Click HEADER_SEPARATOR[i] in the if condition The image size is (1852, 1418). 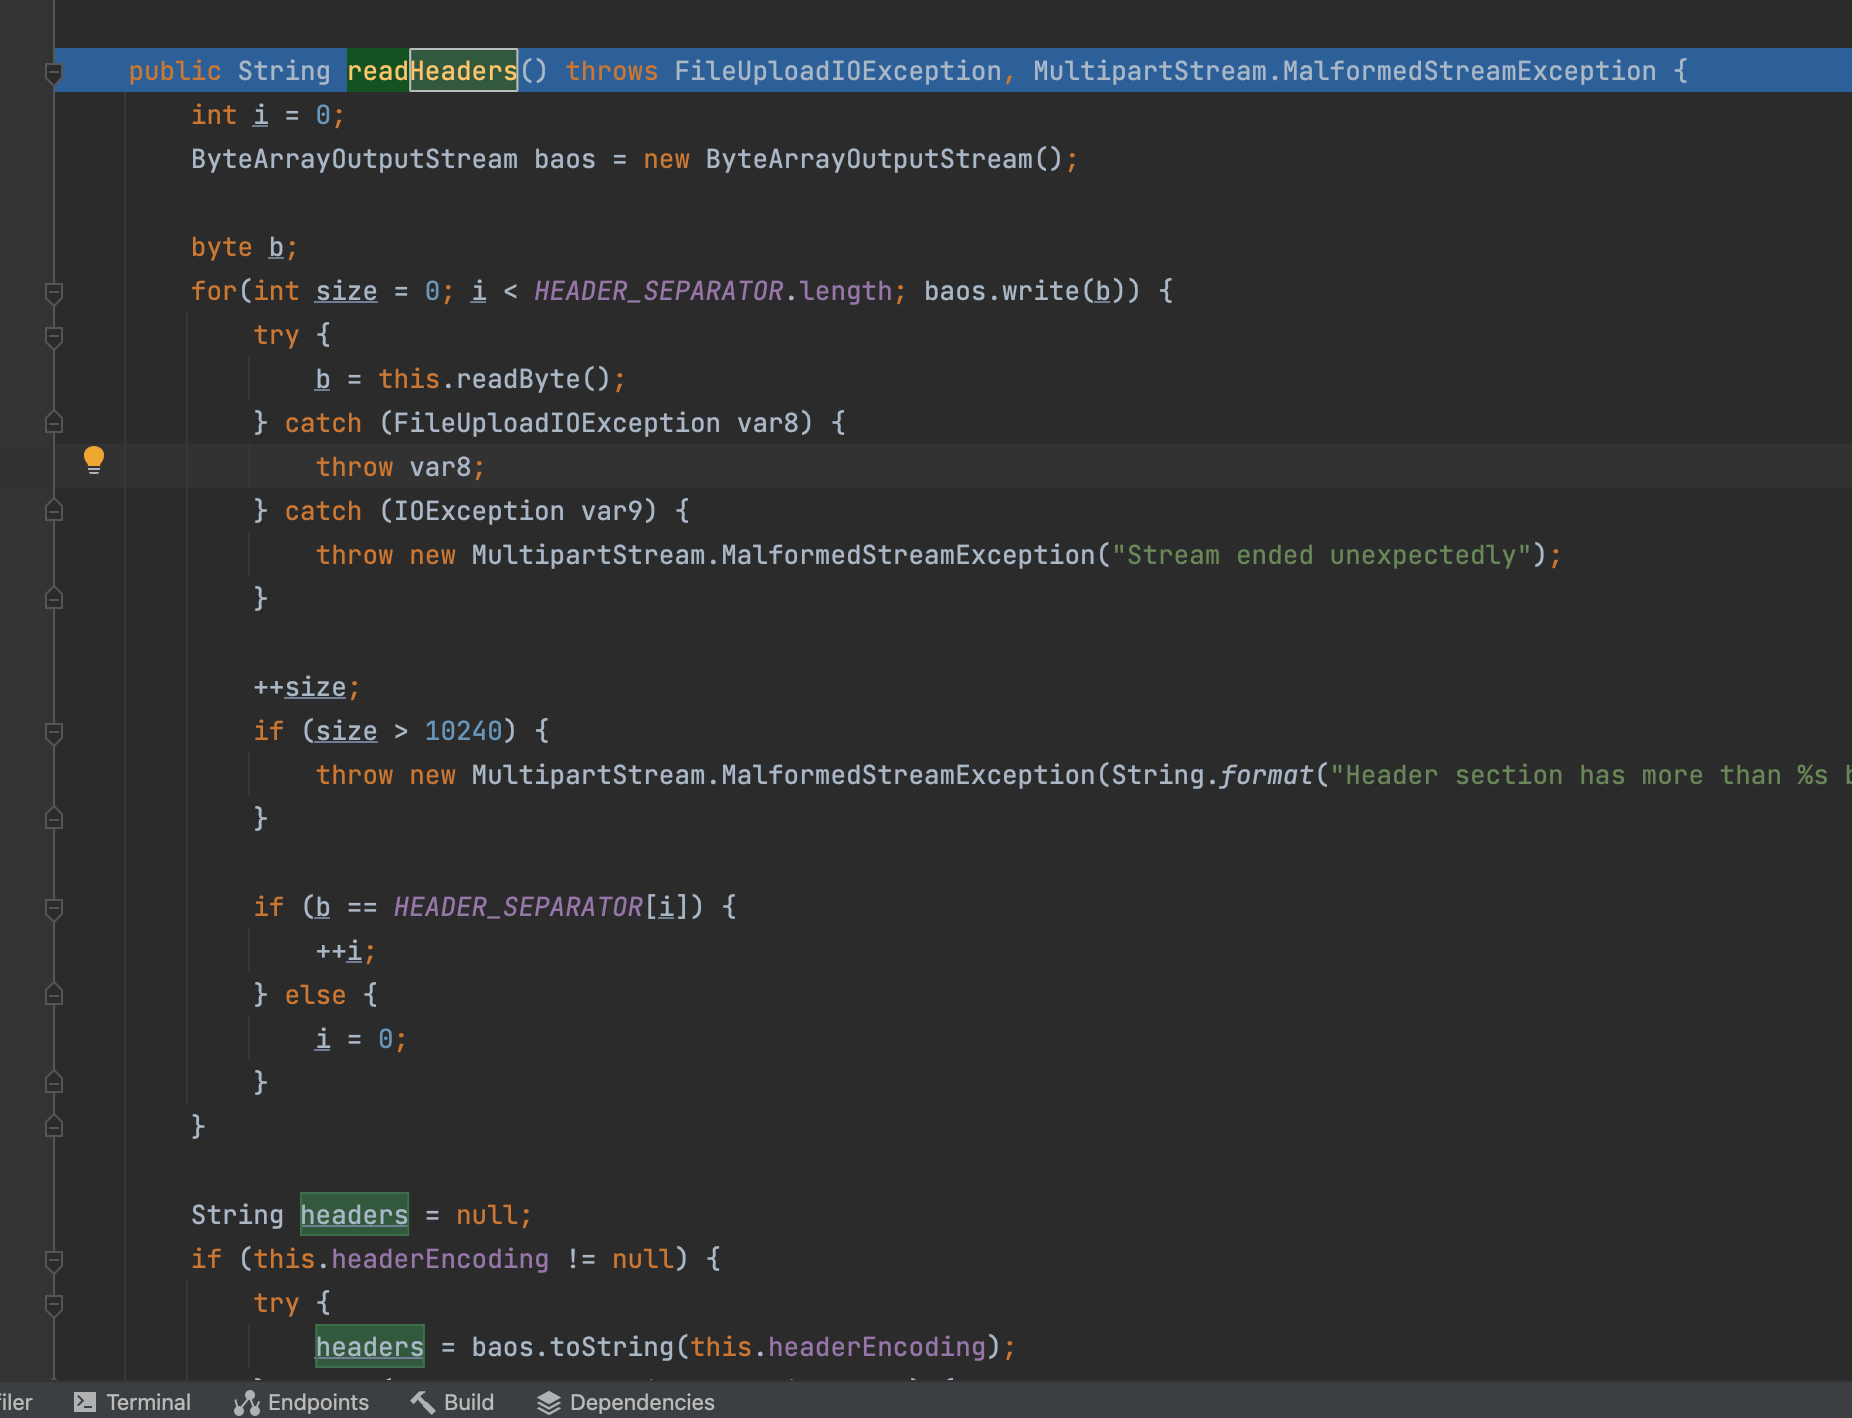pos(541,907)
